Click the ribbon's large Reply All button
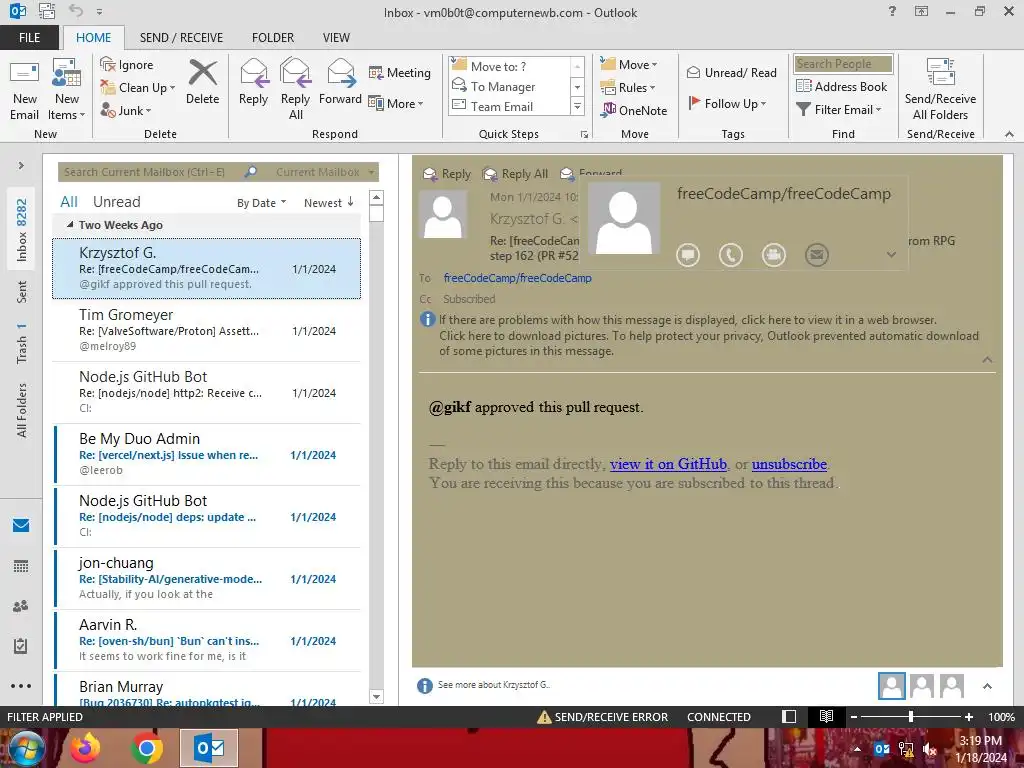This screenshot has width=1024, height=768. (x=295, y=90)
